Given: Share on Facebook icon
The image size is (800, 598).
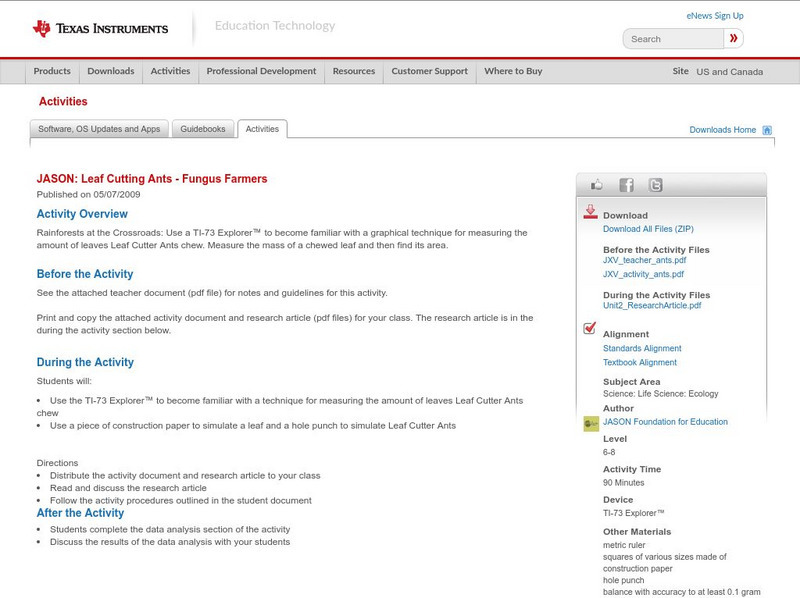Looking at the screenshot, I should pos(626,185).
